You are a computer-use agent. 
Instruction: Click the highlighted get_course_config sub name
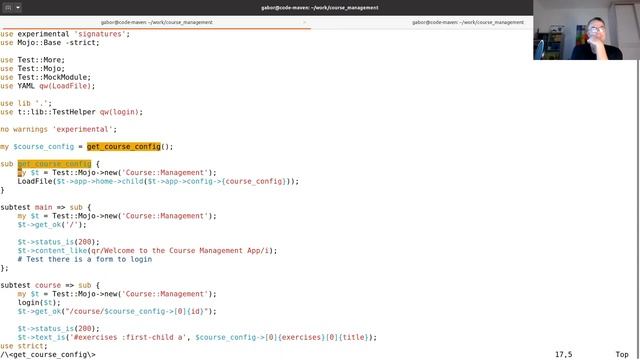coord(54,164)
